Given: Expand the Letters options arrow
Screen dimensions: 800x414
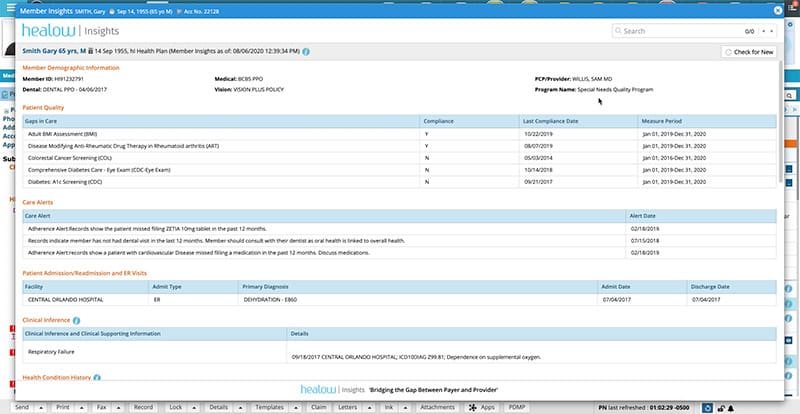Looking at the screenshot, I should coord(368,407).
